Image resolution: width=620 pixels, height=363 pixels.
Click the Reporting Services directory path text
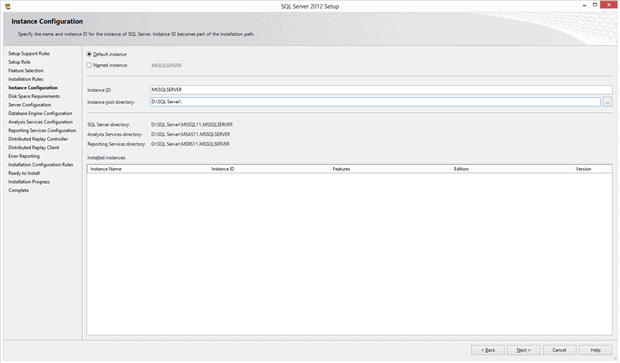(x=190, y=144)
